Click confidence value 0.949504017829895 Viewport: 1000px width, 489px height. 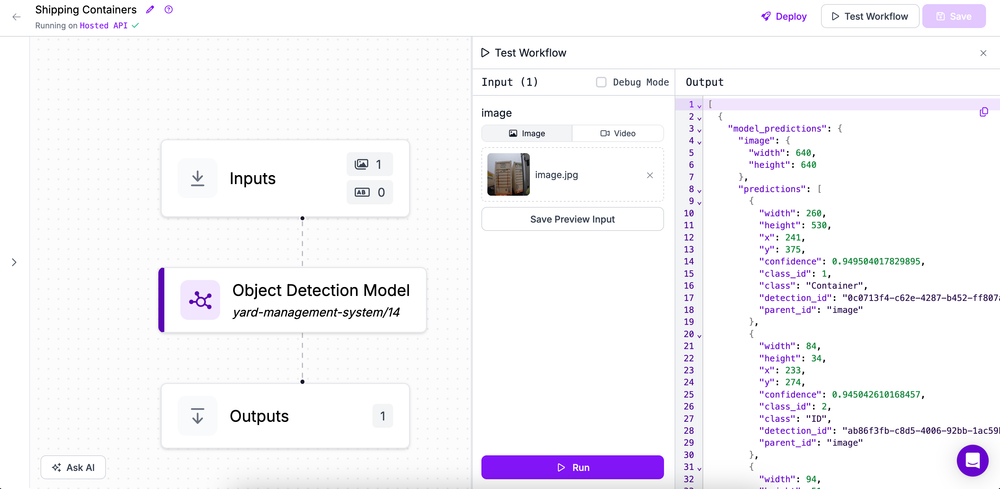coord(877,261)
